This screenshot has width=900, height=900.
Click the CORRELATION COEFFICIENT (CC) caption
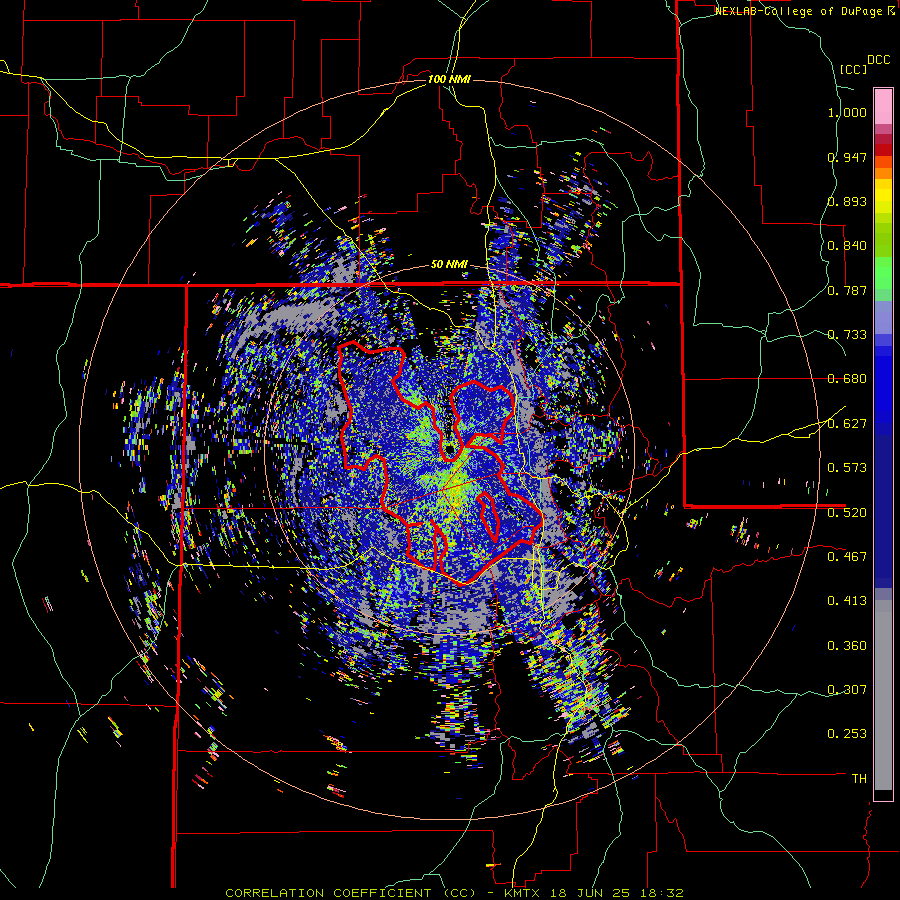click(351, 893)
